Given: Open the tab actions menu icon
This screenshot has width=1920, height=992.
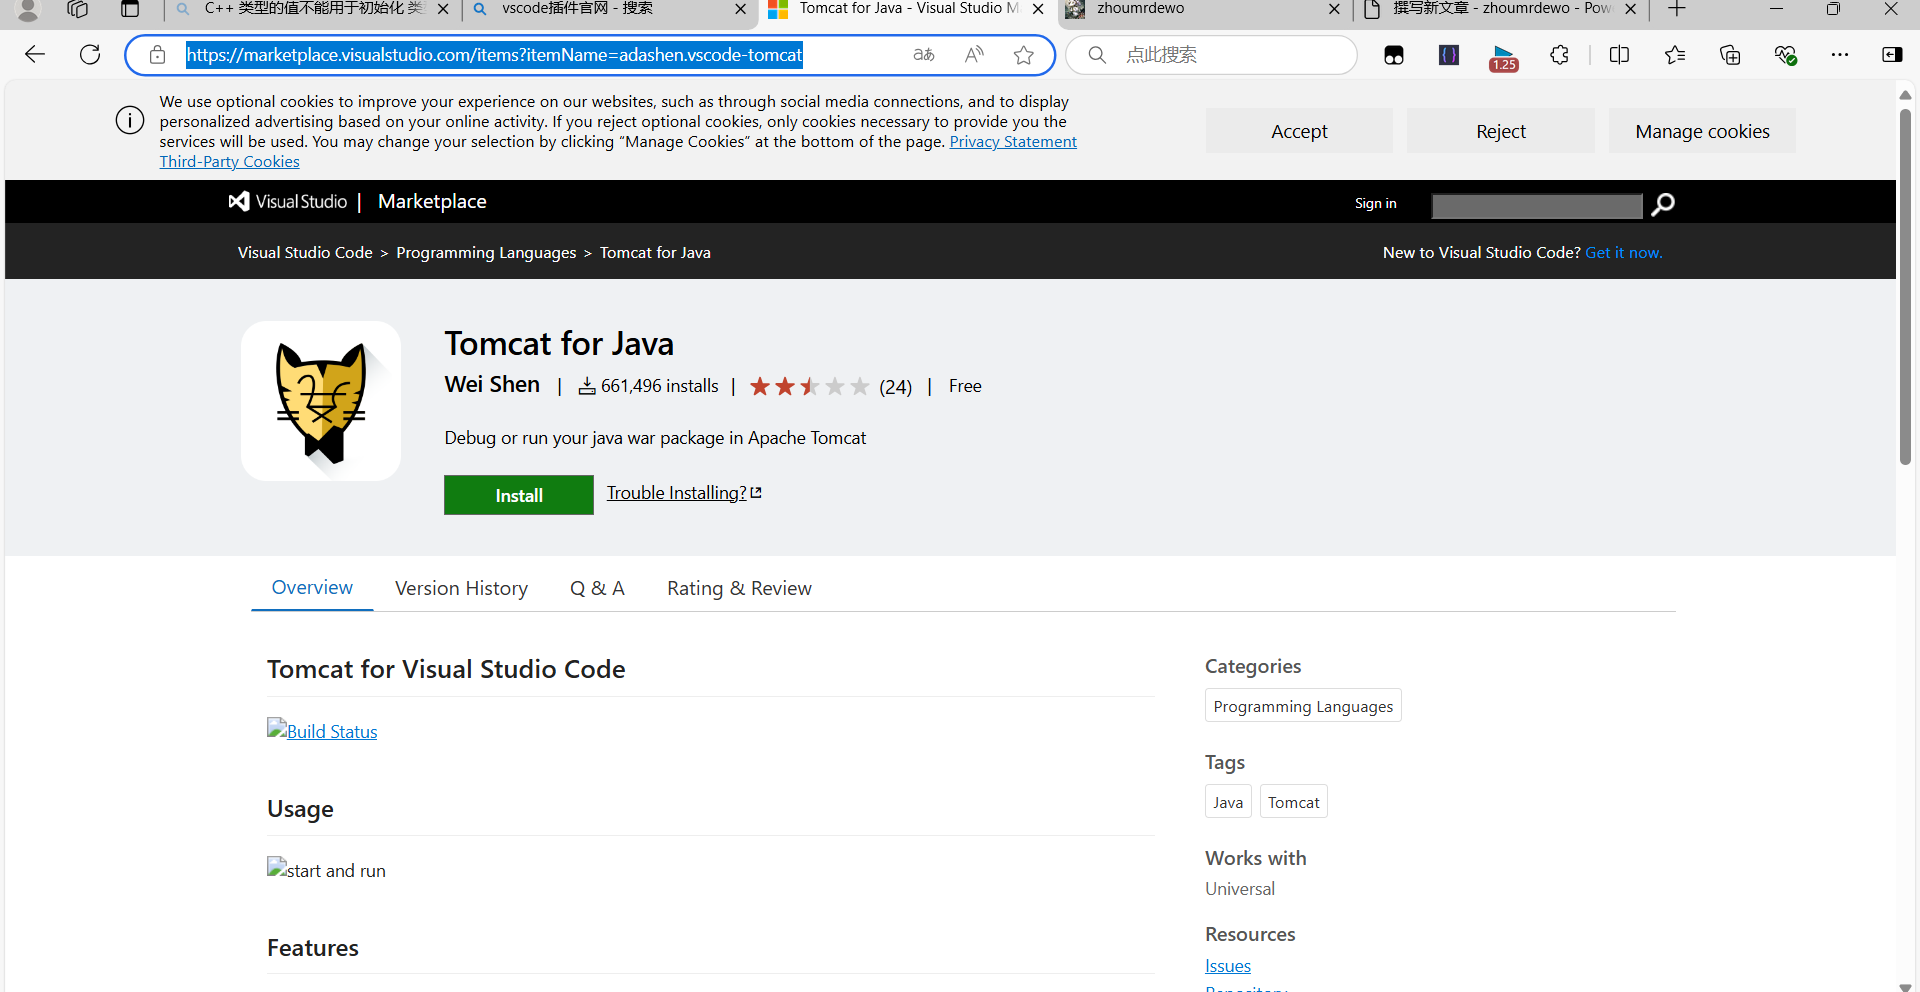Looking at the screenshot, I should click(130, 9).
